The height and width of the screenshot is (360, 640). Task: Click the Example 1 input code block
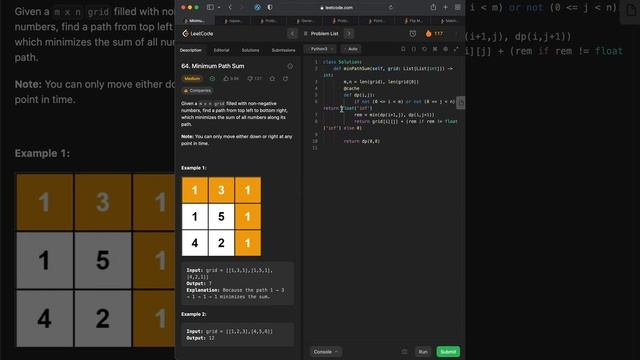tap(238, 283)
